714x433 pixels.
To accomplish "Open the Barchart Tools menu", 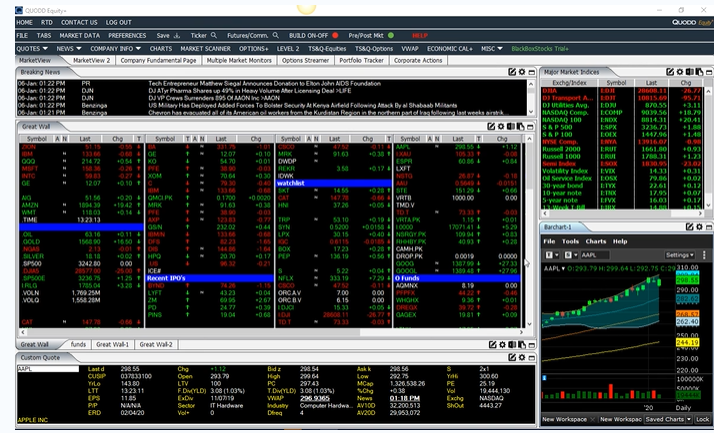I will (570, 241).
